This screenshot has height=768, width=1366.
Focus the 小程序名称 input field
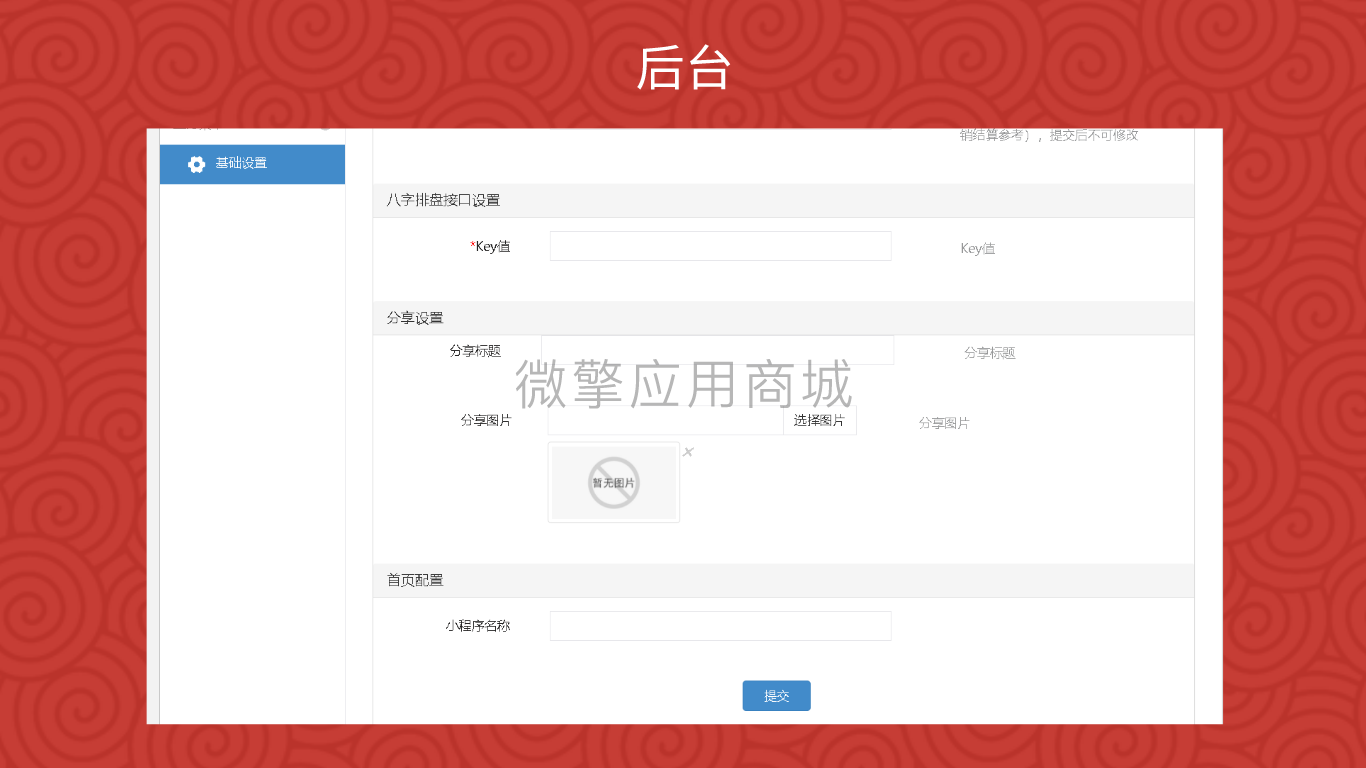point(720,626)
